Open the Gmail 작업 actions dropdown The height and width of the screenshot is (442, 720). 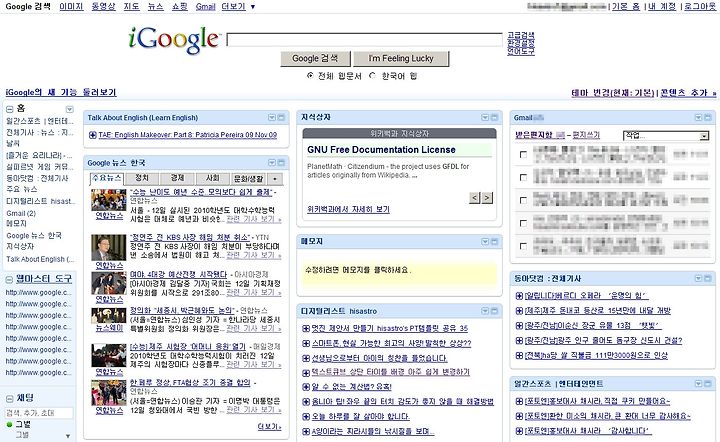[x=665, y=136]
